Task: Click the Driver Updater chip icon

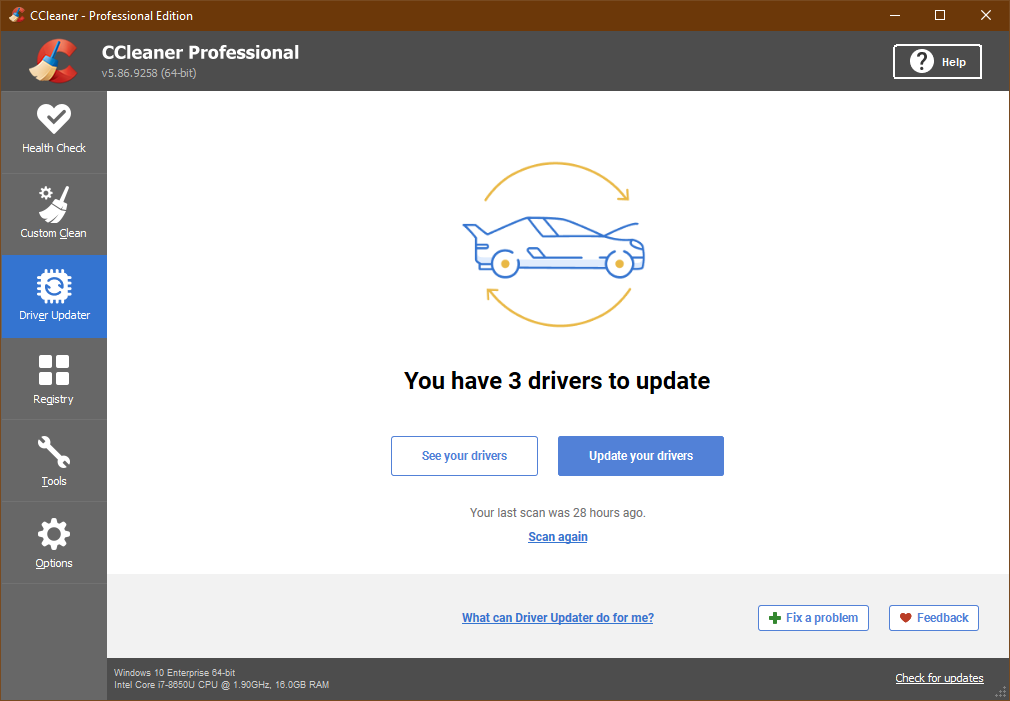Action: click(x=53, y=287)
